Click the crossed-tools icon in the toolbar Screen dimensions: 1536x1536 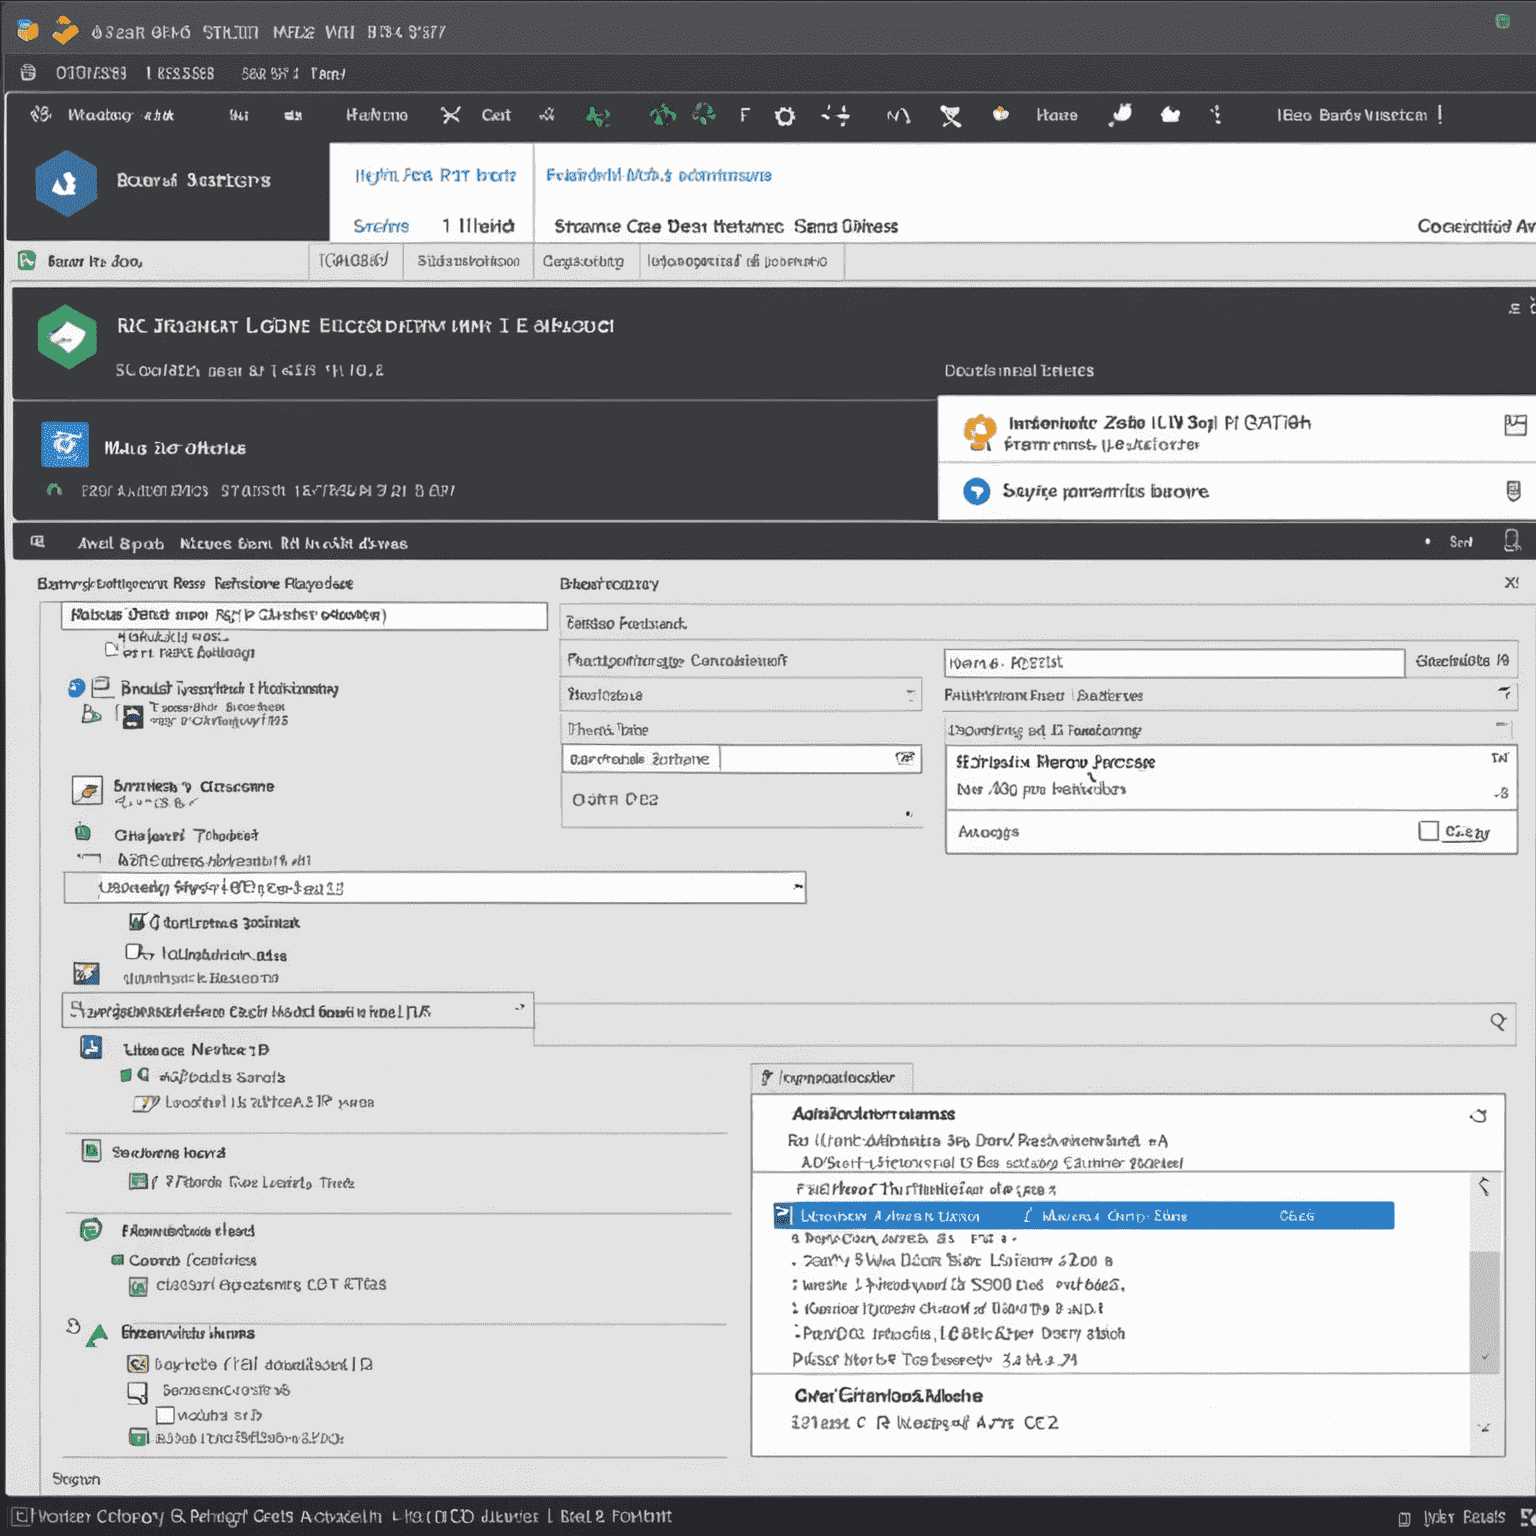[950, 116]
